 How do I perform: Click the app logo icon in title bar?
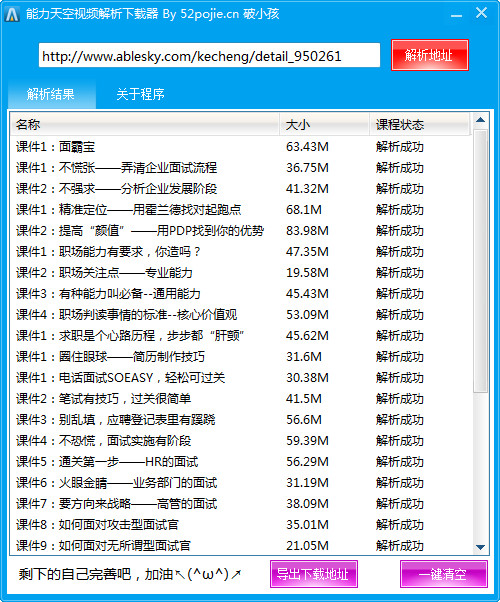coord(12,14)
